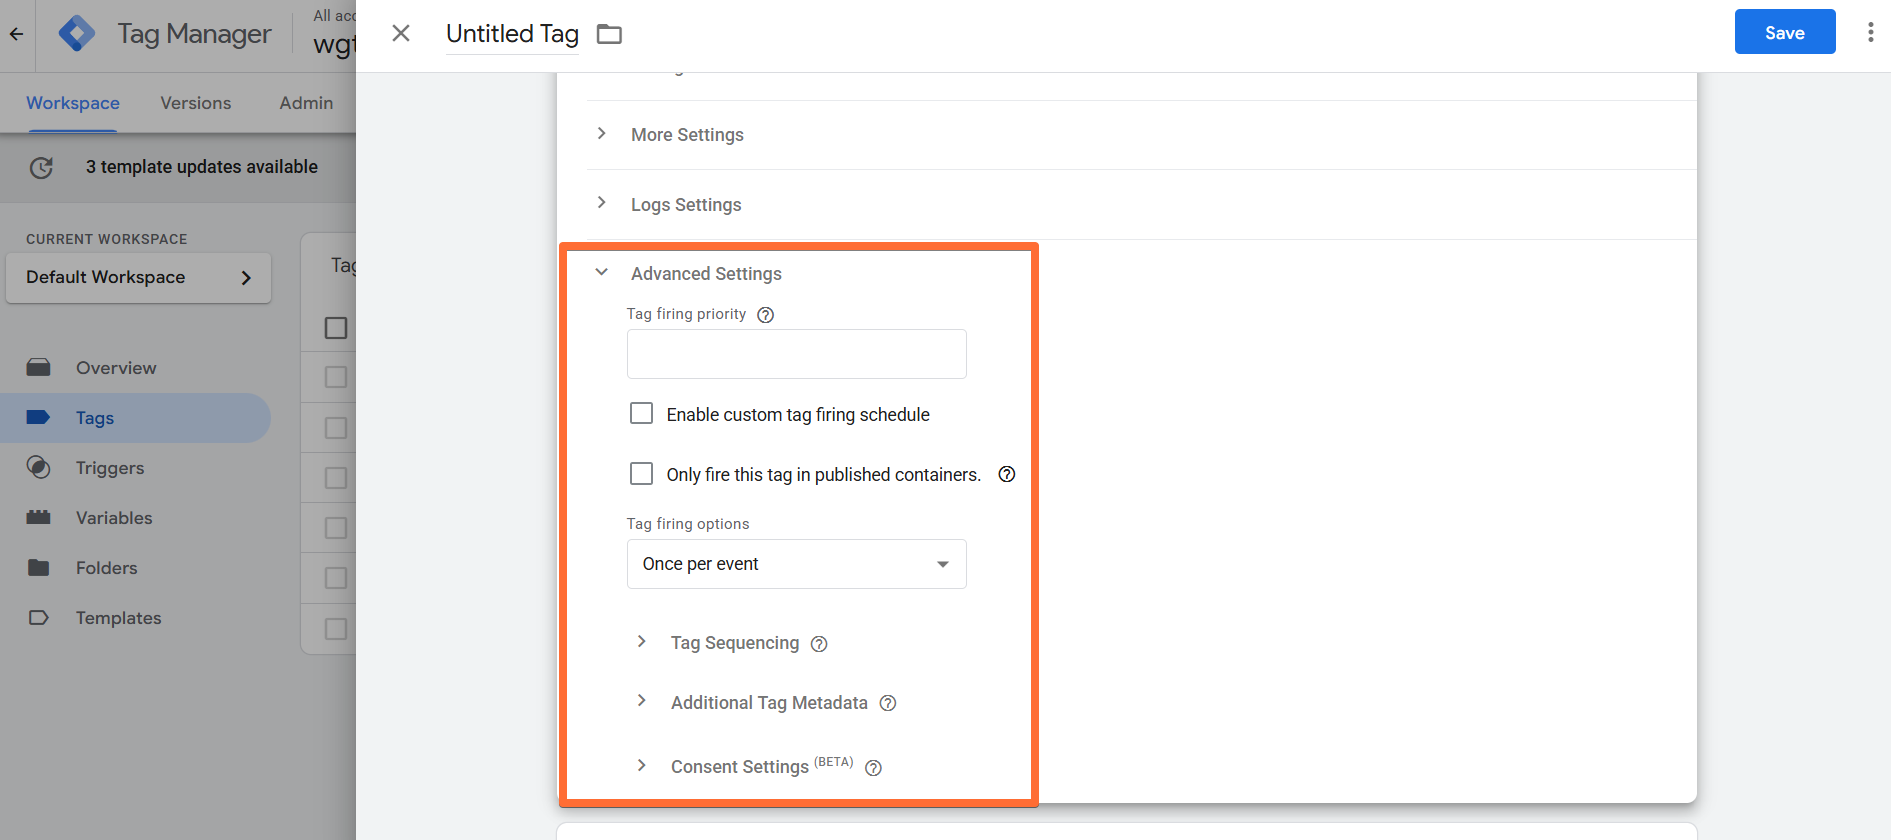The image size is (1891, 840).
Task: Click the Tag Manager title text
Action: pos(194,34)
